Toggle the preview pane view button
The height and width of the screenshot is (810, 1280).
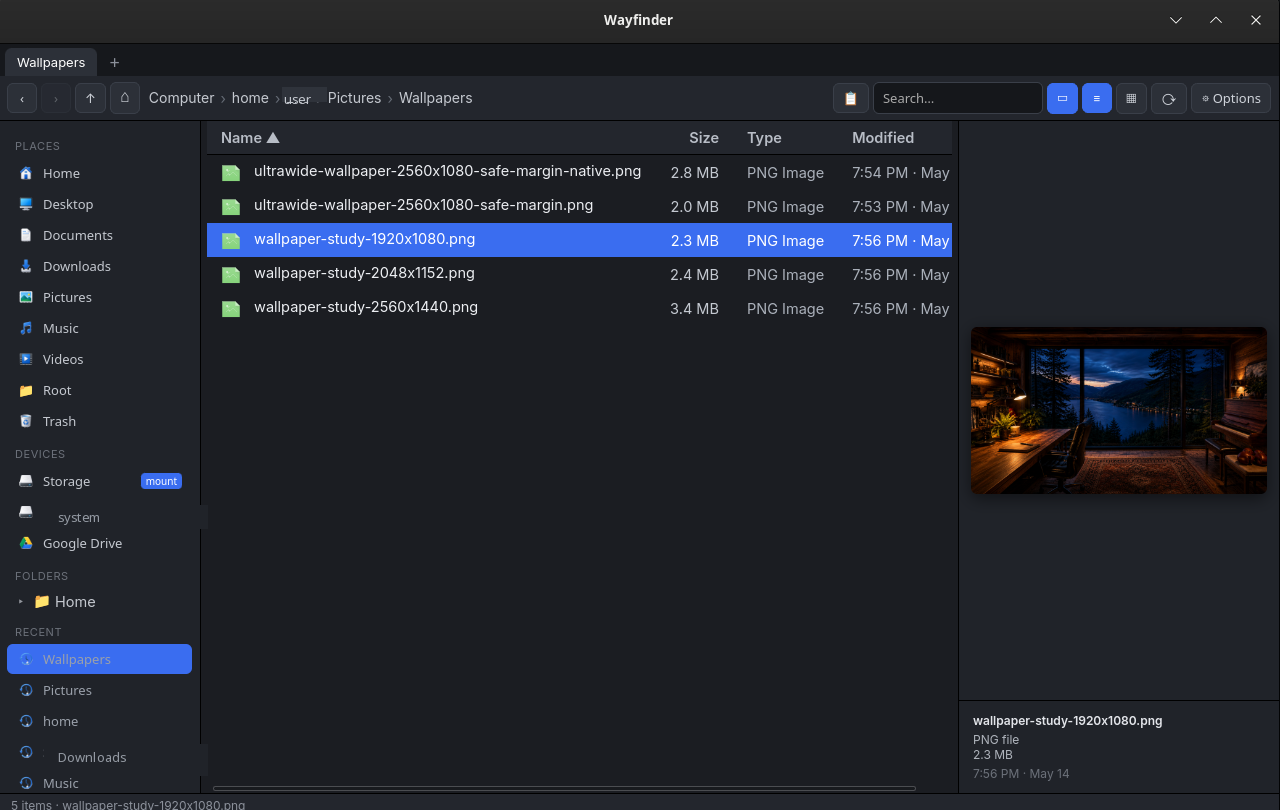click(x=1062, y=98)
